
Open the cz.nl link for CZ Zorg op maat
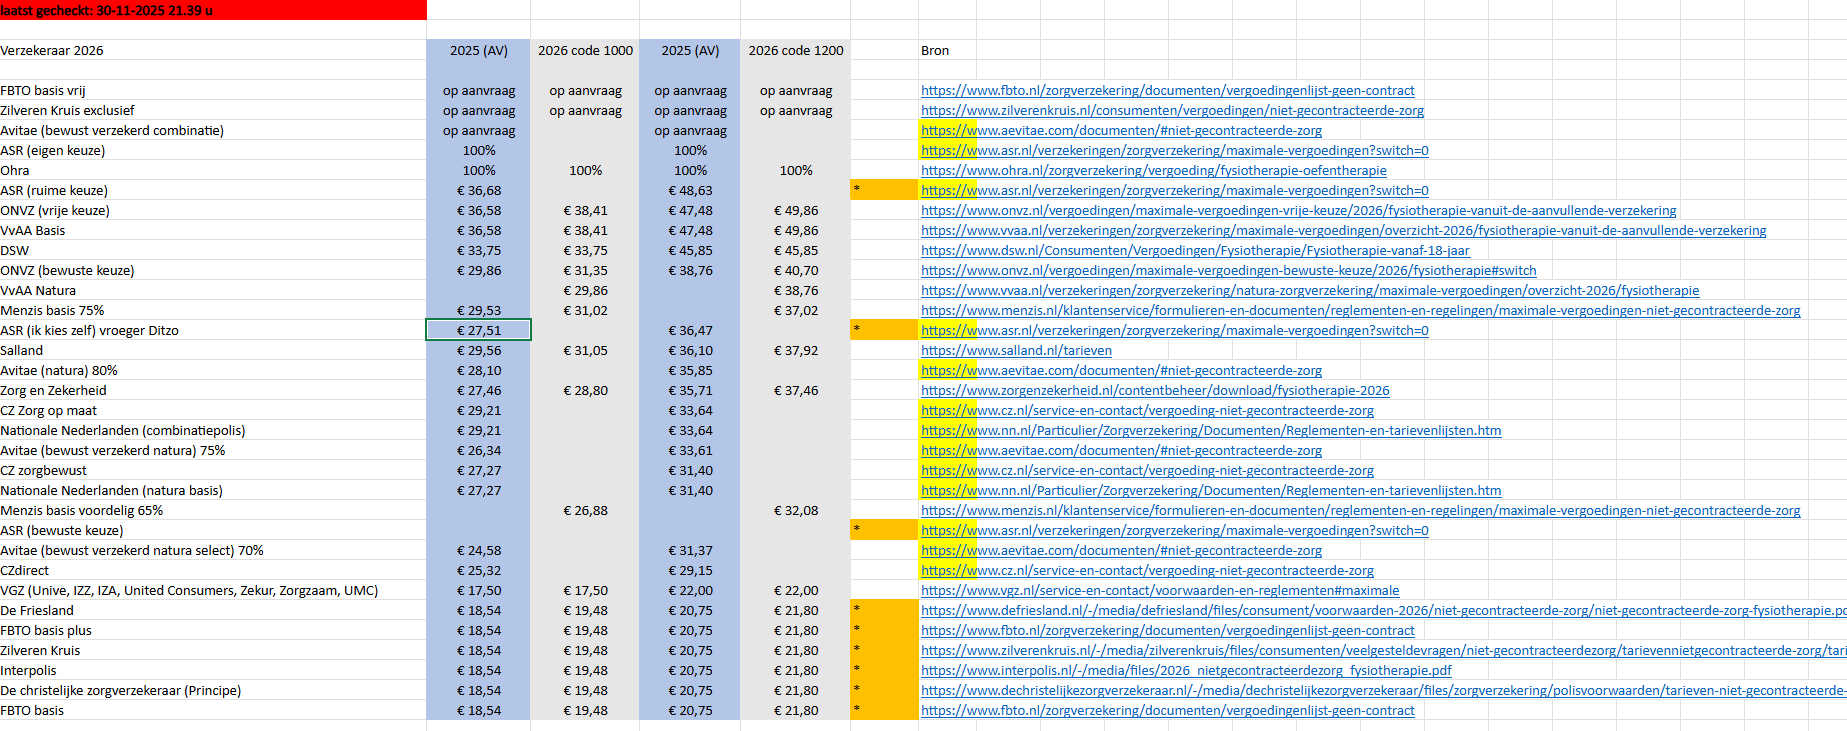(1147, 411)
